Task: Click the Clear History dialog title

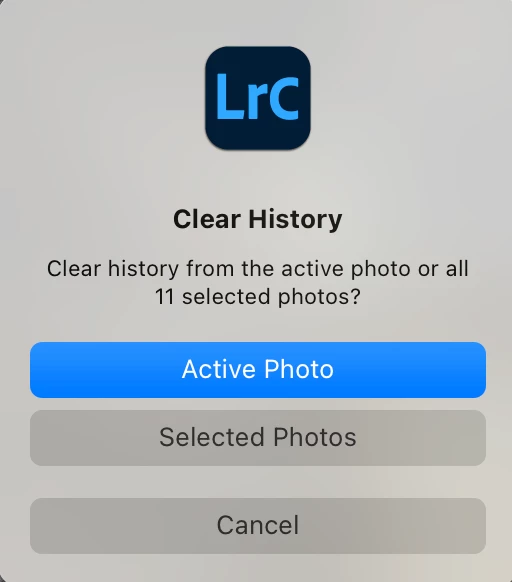Action: (258, 219)
